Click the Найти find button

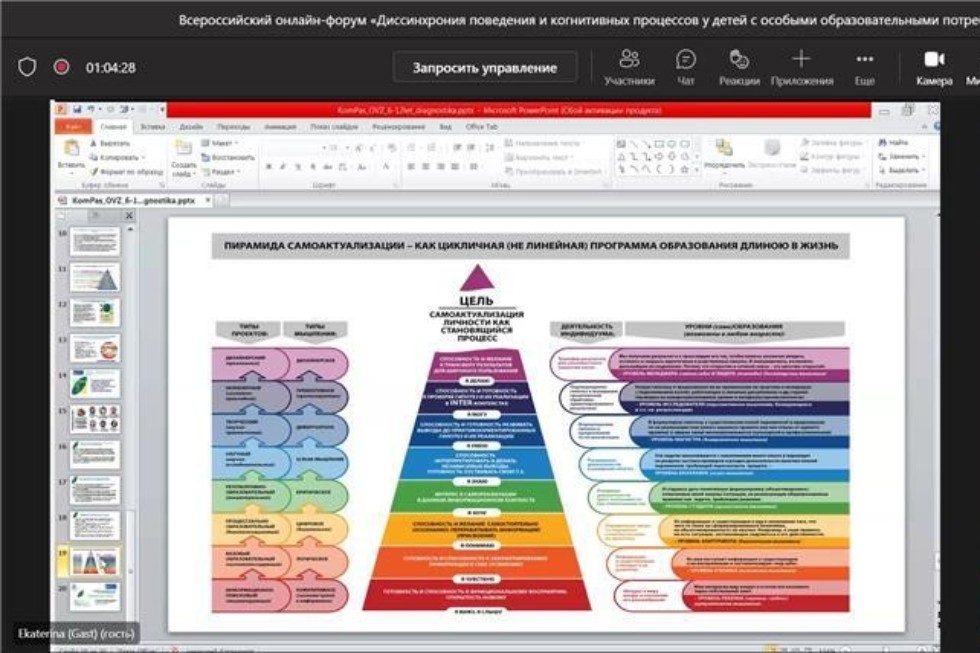pos(893,143)
